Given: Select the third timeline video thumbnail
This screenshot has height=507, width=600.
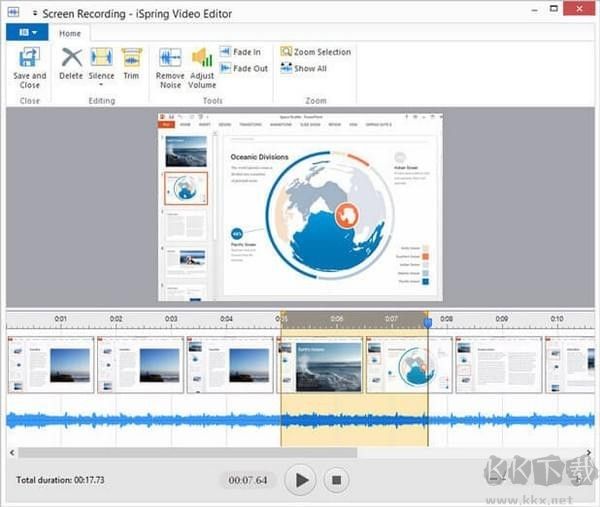Looking at the screenshot, I should pyautogui.click(x=230, y=365).
